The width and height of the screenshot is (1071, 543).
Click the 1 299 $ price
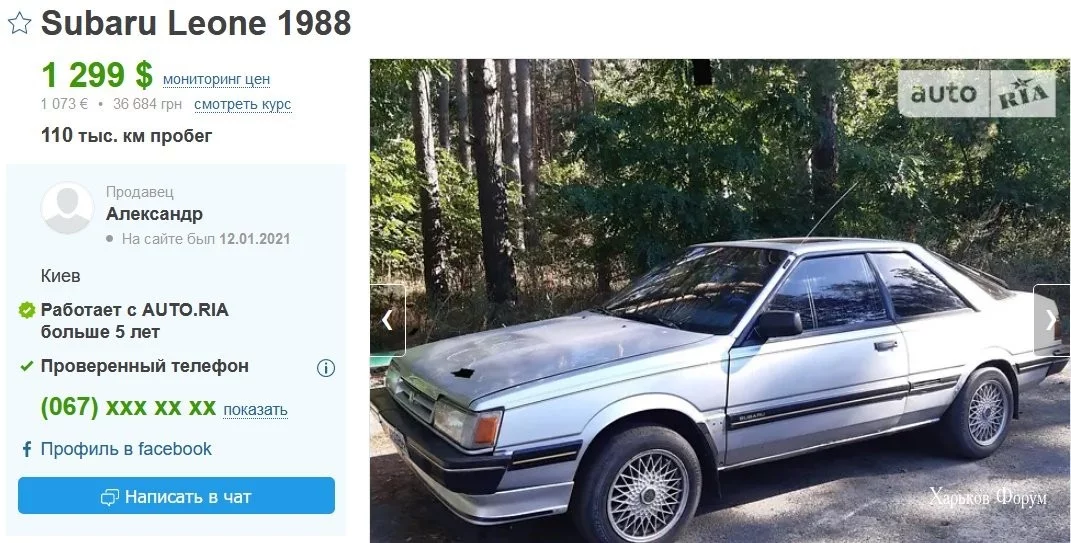tap(97, 74)
